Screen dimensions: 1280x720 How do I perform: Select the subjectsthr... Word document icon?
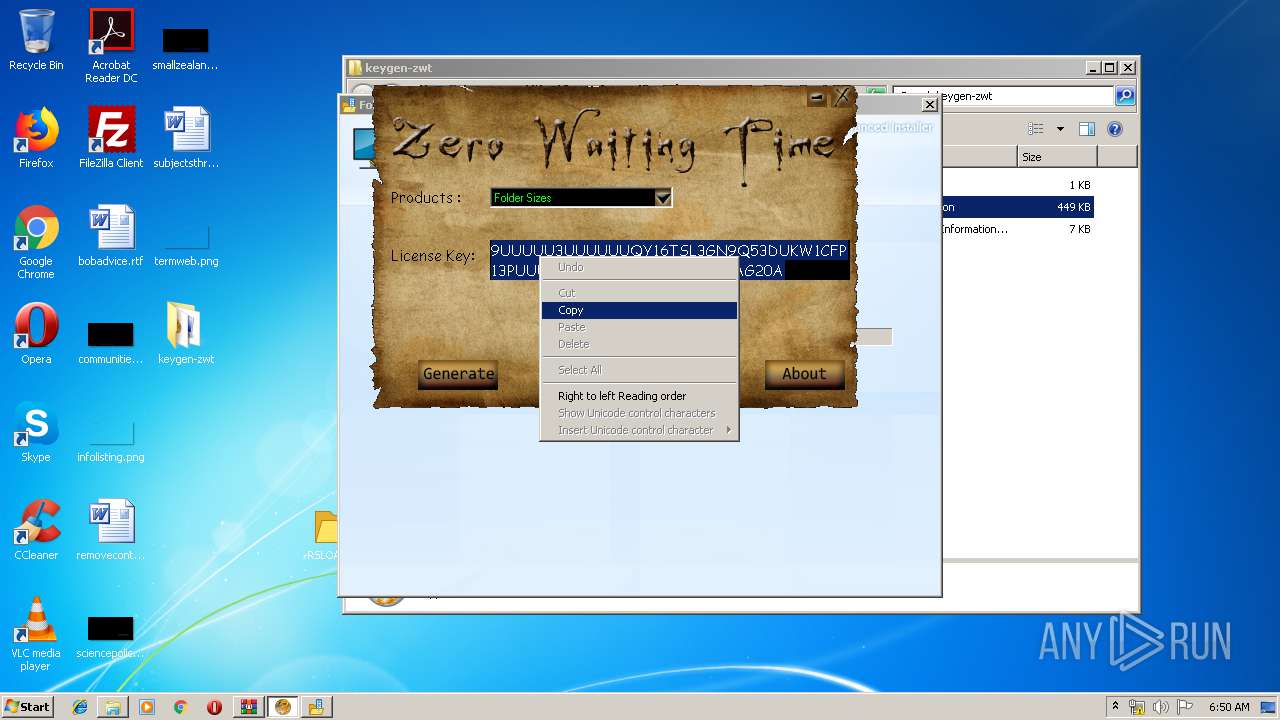[x=186, y=138]
